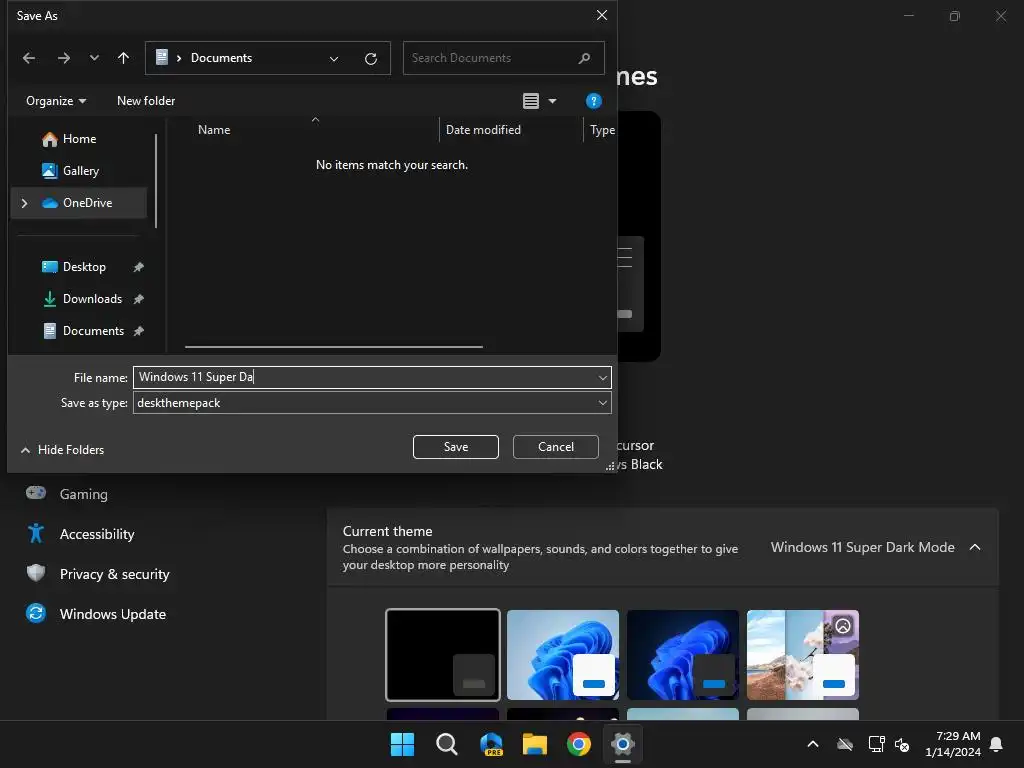The height and width of the screenshot is (768, 1024).
Task: Open more view options dropdown arrow
Action: 552,101
